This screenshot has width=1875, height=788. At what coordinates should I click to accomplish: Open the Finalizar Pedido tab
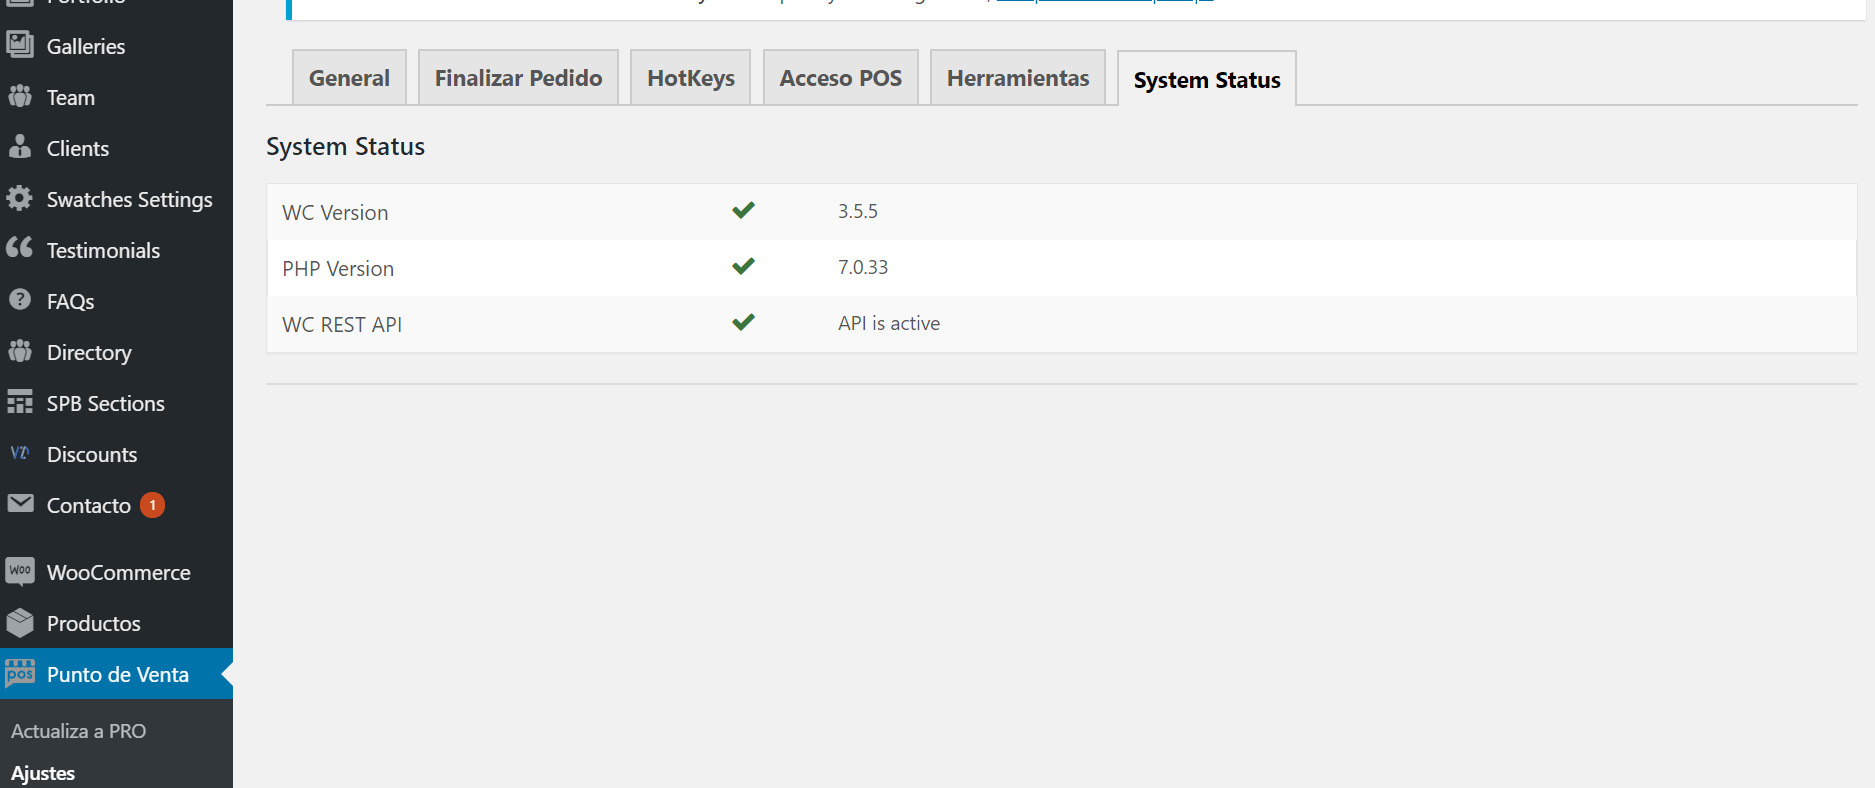518,78
